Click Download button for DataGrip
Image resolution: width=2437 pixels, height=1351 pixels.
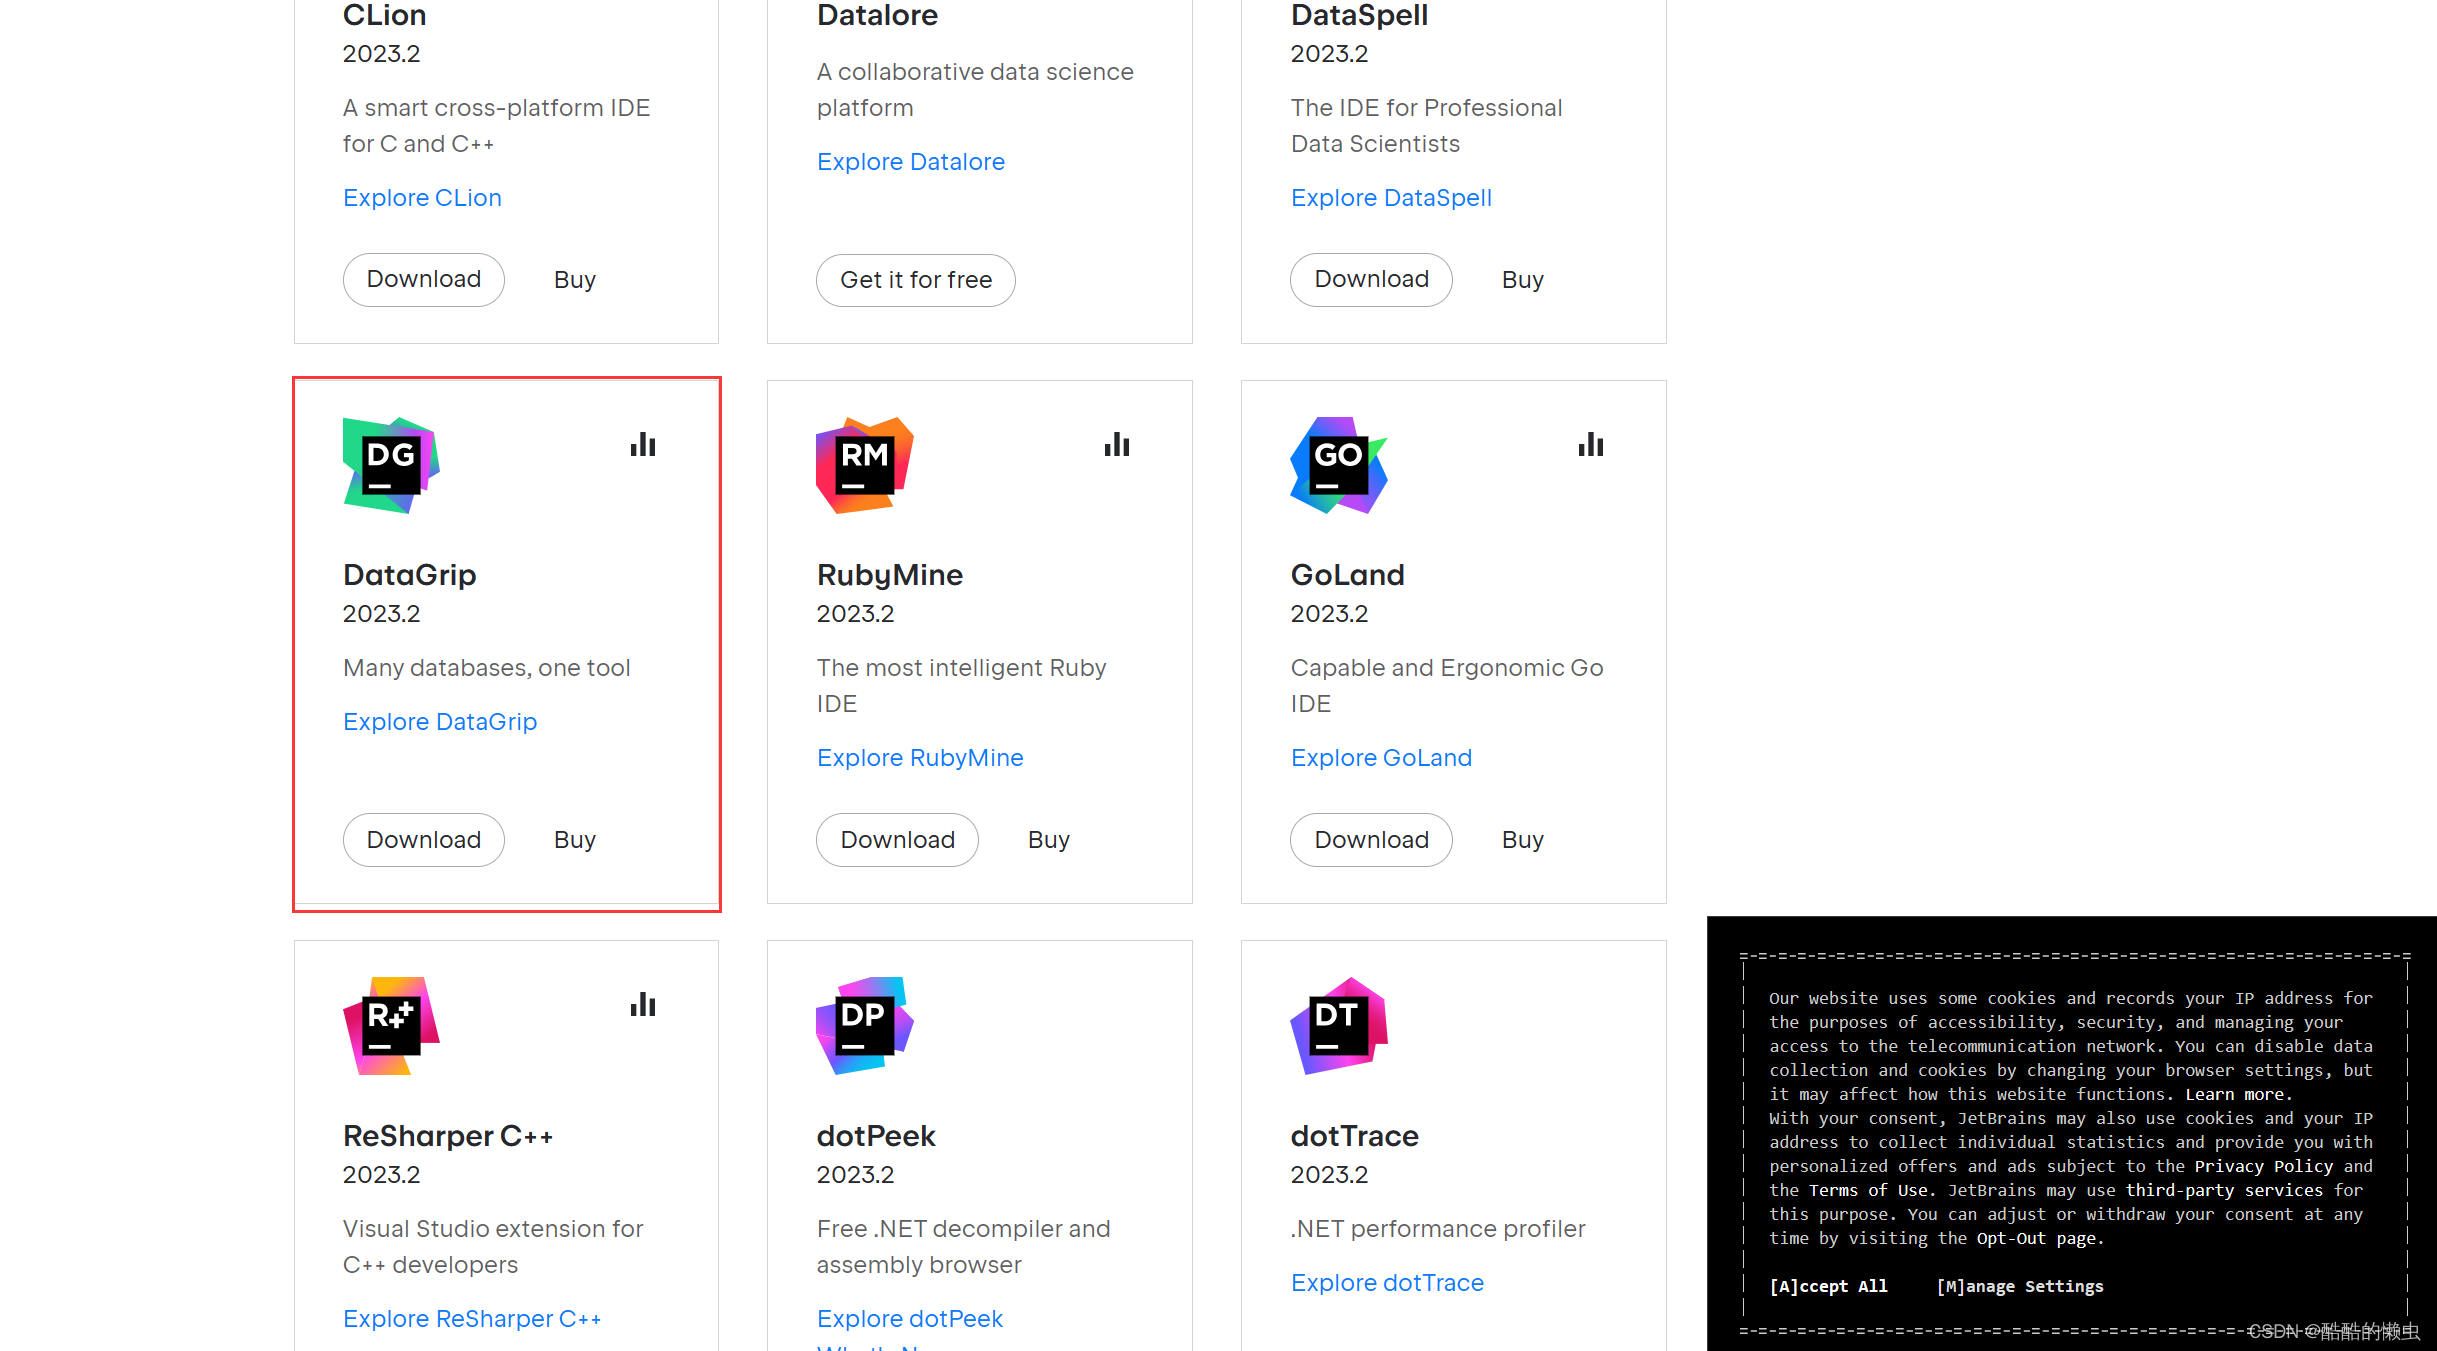pos(421,839)
